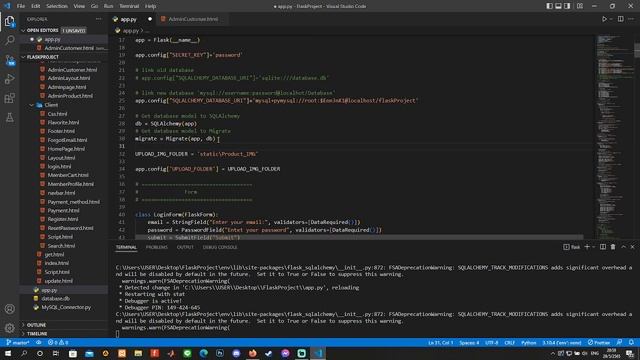The image size is (640, 360).
Task: Open HomePage.html in explorer
Action: pyautogui.click(x=66, y=149)
